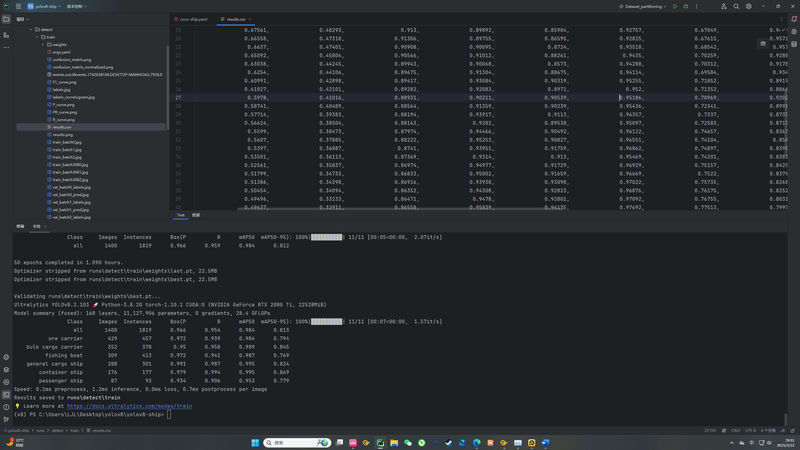Open Dataset_partitioning run configuration dropdown
Image resolution: width=800 pixels, height=450 pixels.
click(642, 6)
